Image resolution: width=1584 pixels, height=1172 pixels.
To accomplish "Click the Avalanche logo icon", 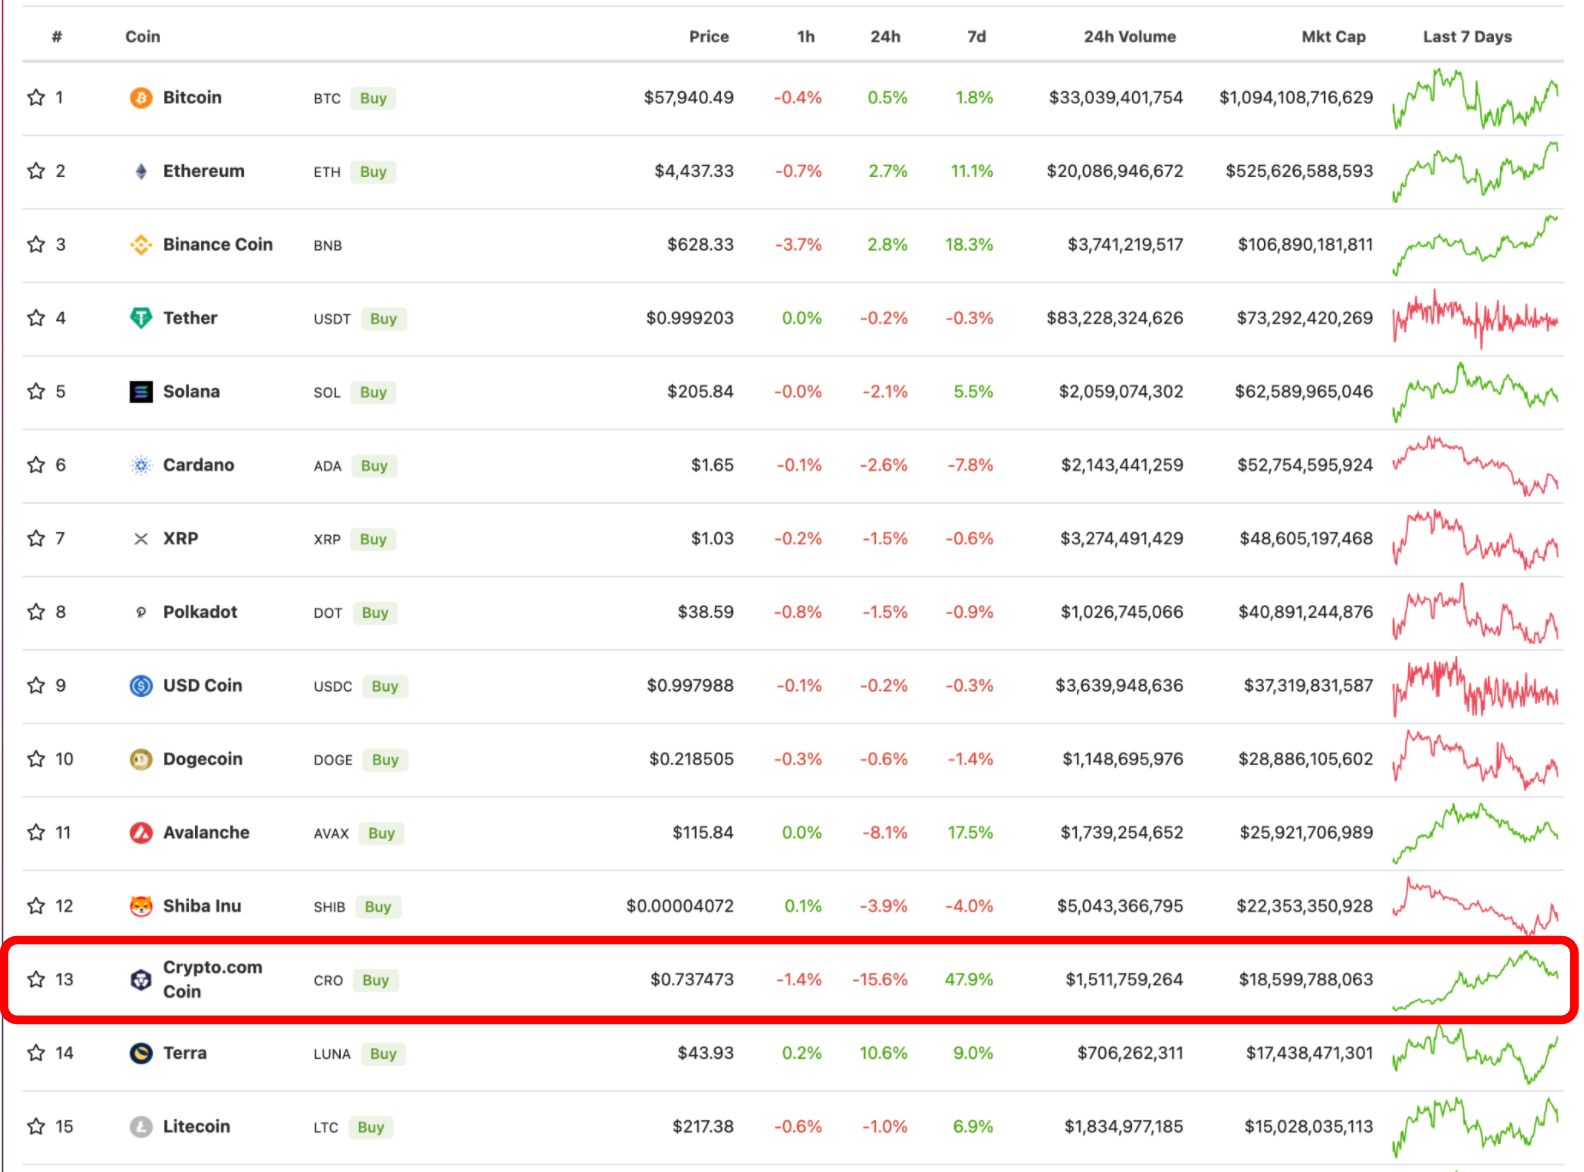I will [141, 833].
